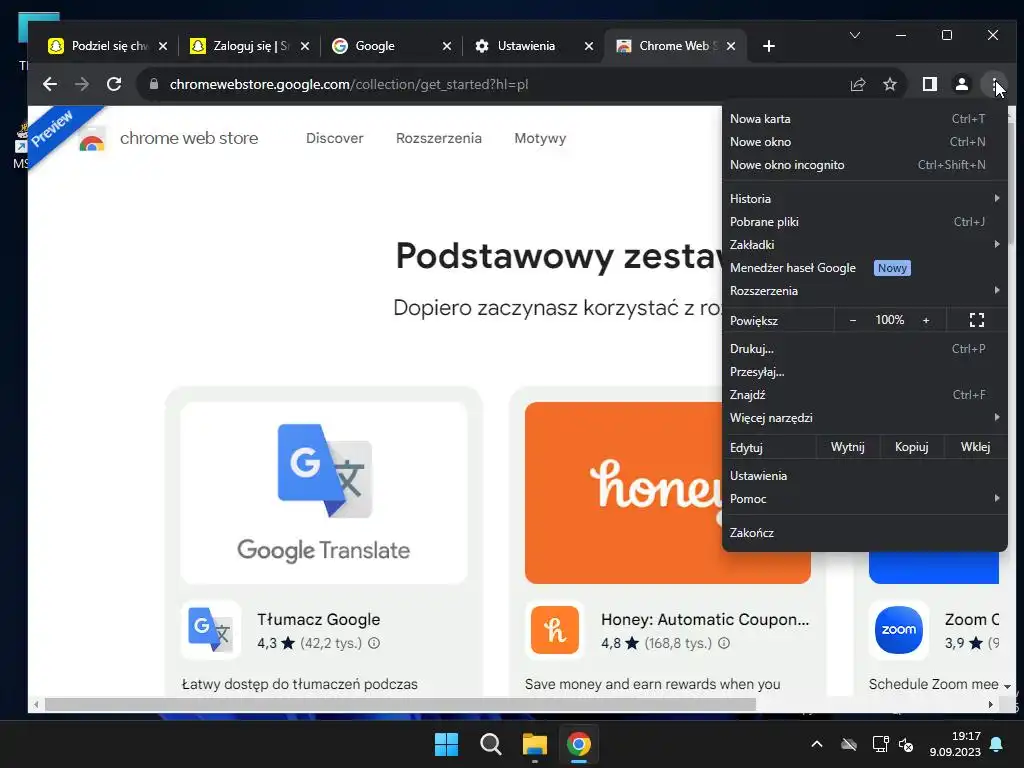
Task: Open the side panel icon
Action: (x=929, y=84)
